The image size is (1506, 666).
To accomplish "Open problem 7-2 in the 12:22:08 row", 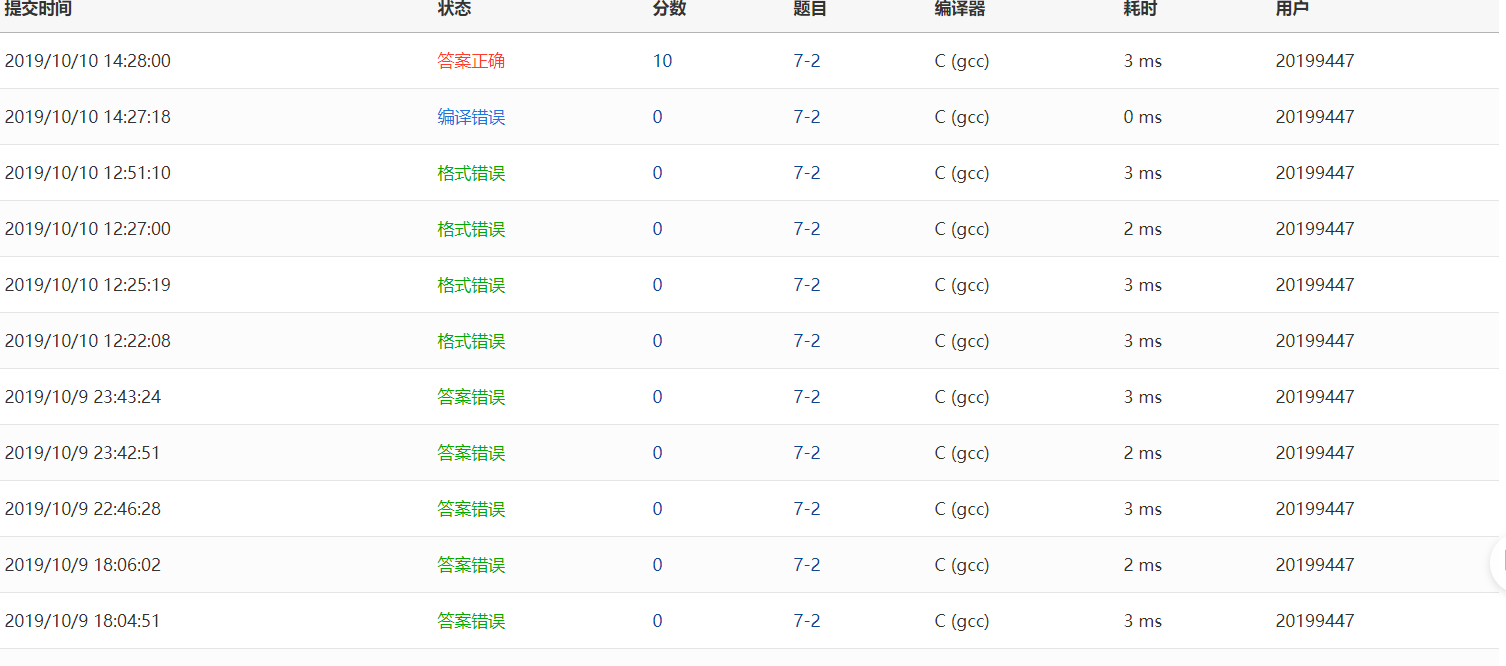I will pos(807,341).
